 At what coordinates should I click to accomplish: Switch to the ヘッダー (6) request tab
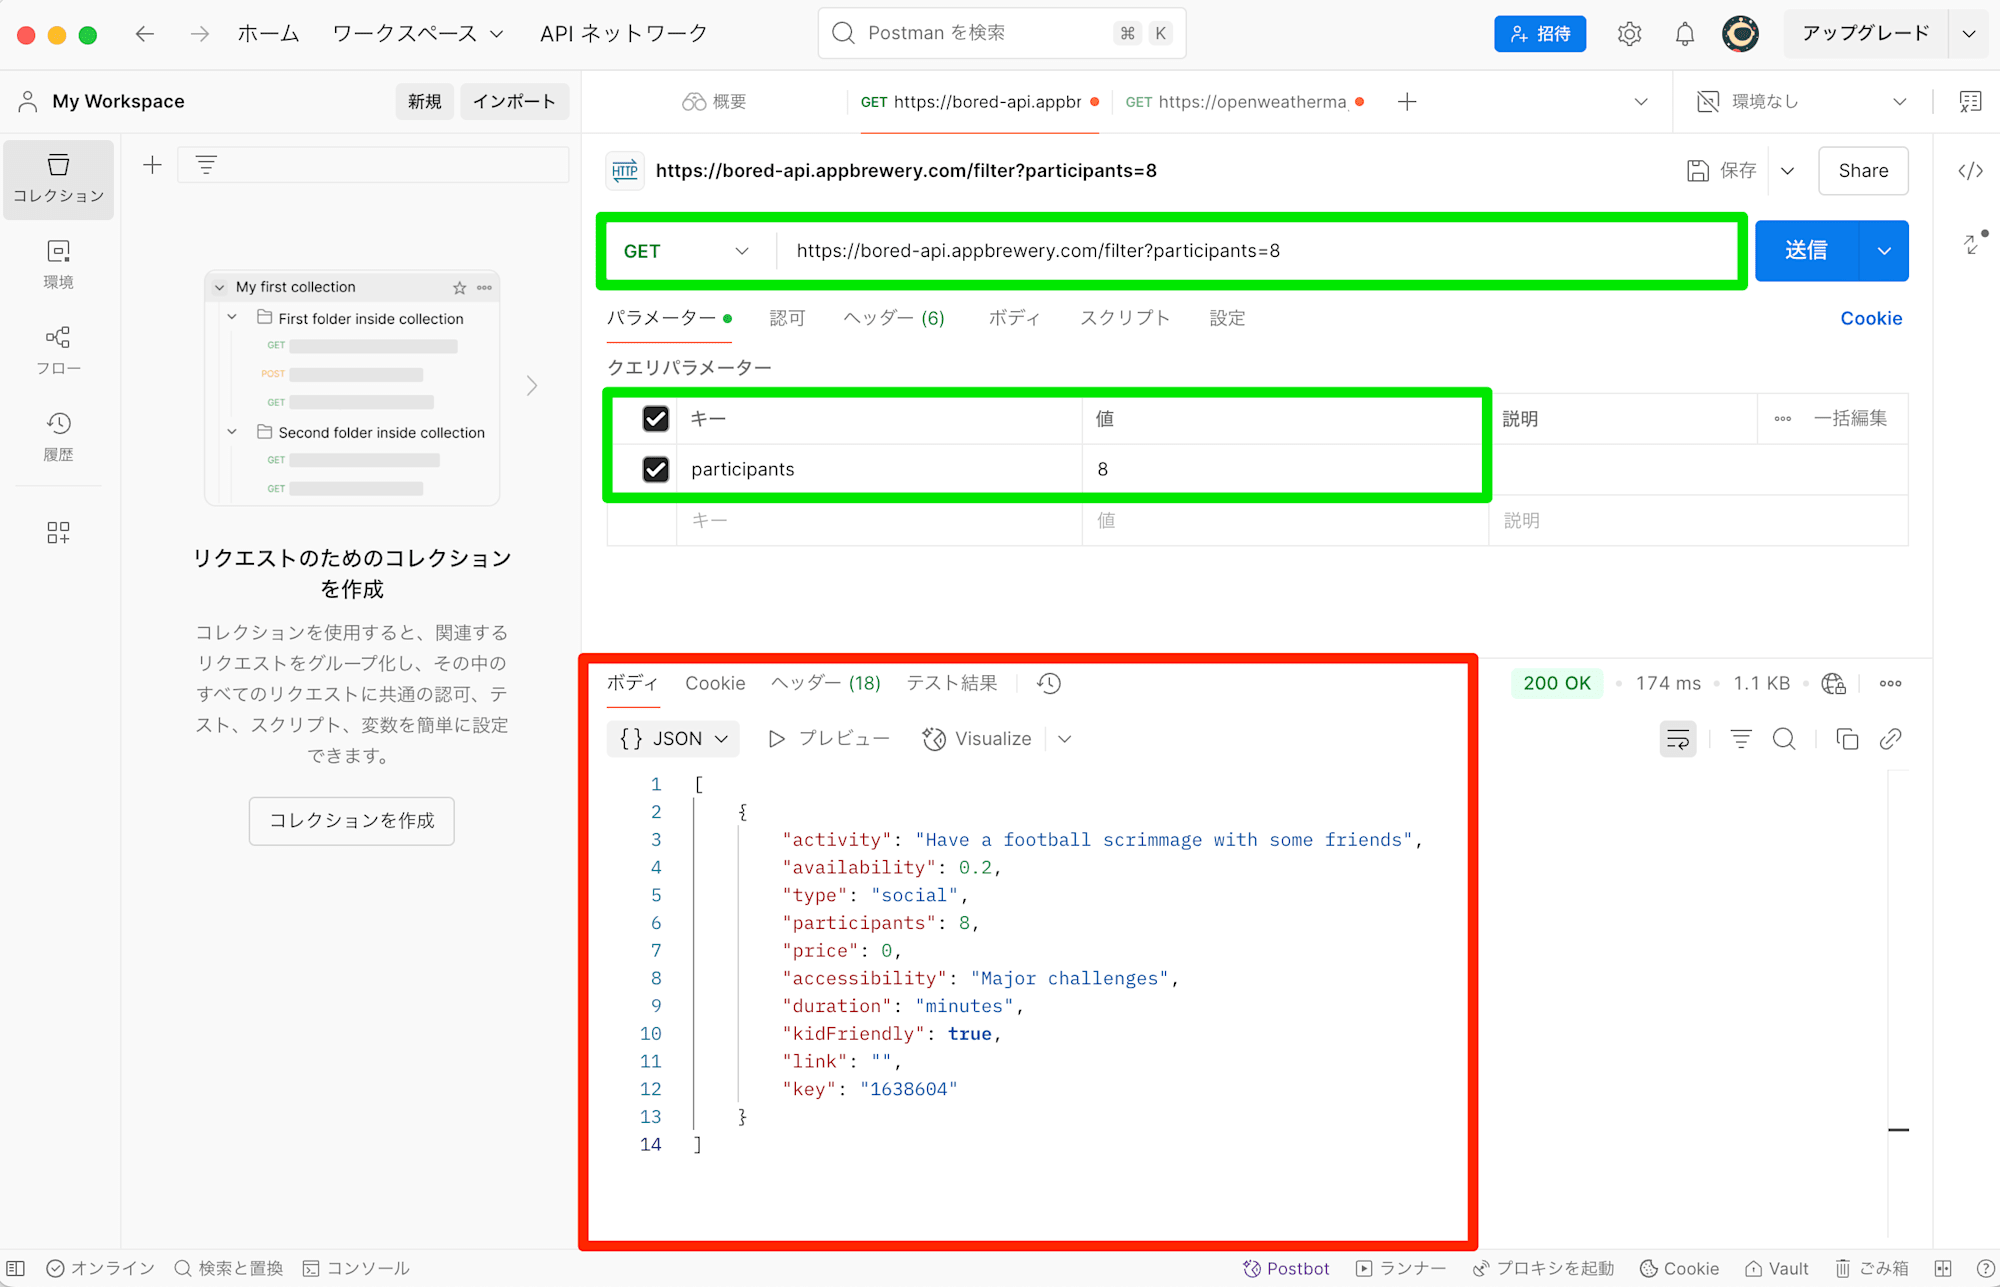894,318
